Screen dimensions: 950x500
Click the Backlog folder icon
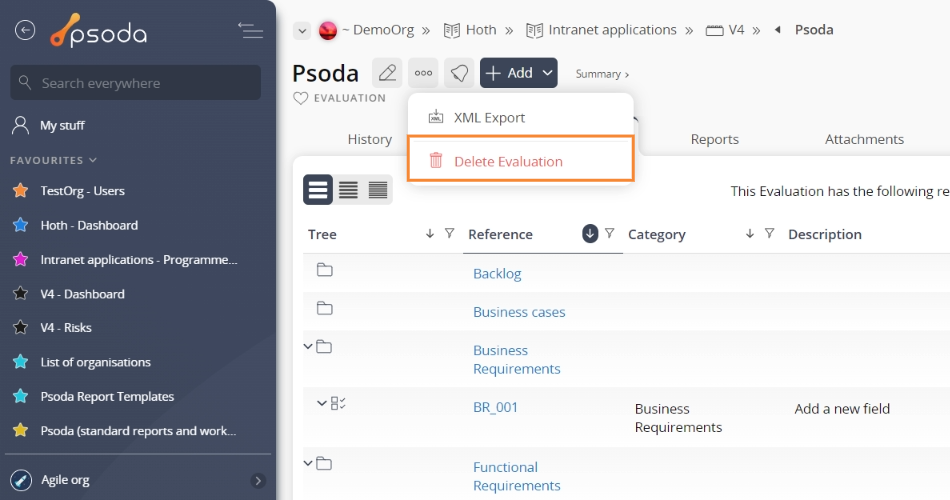pyautogui.click(x=324, y=270)
